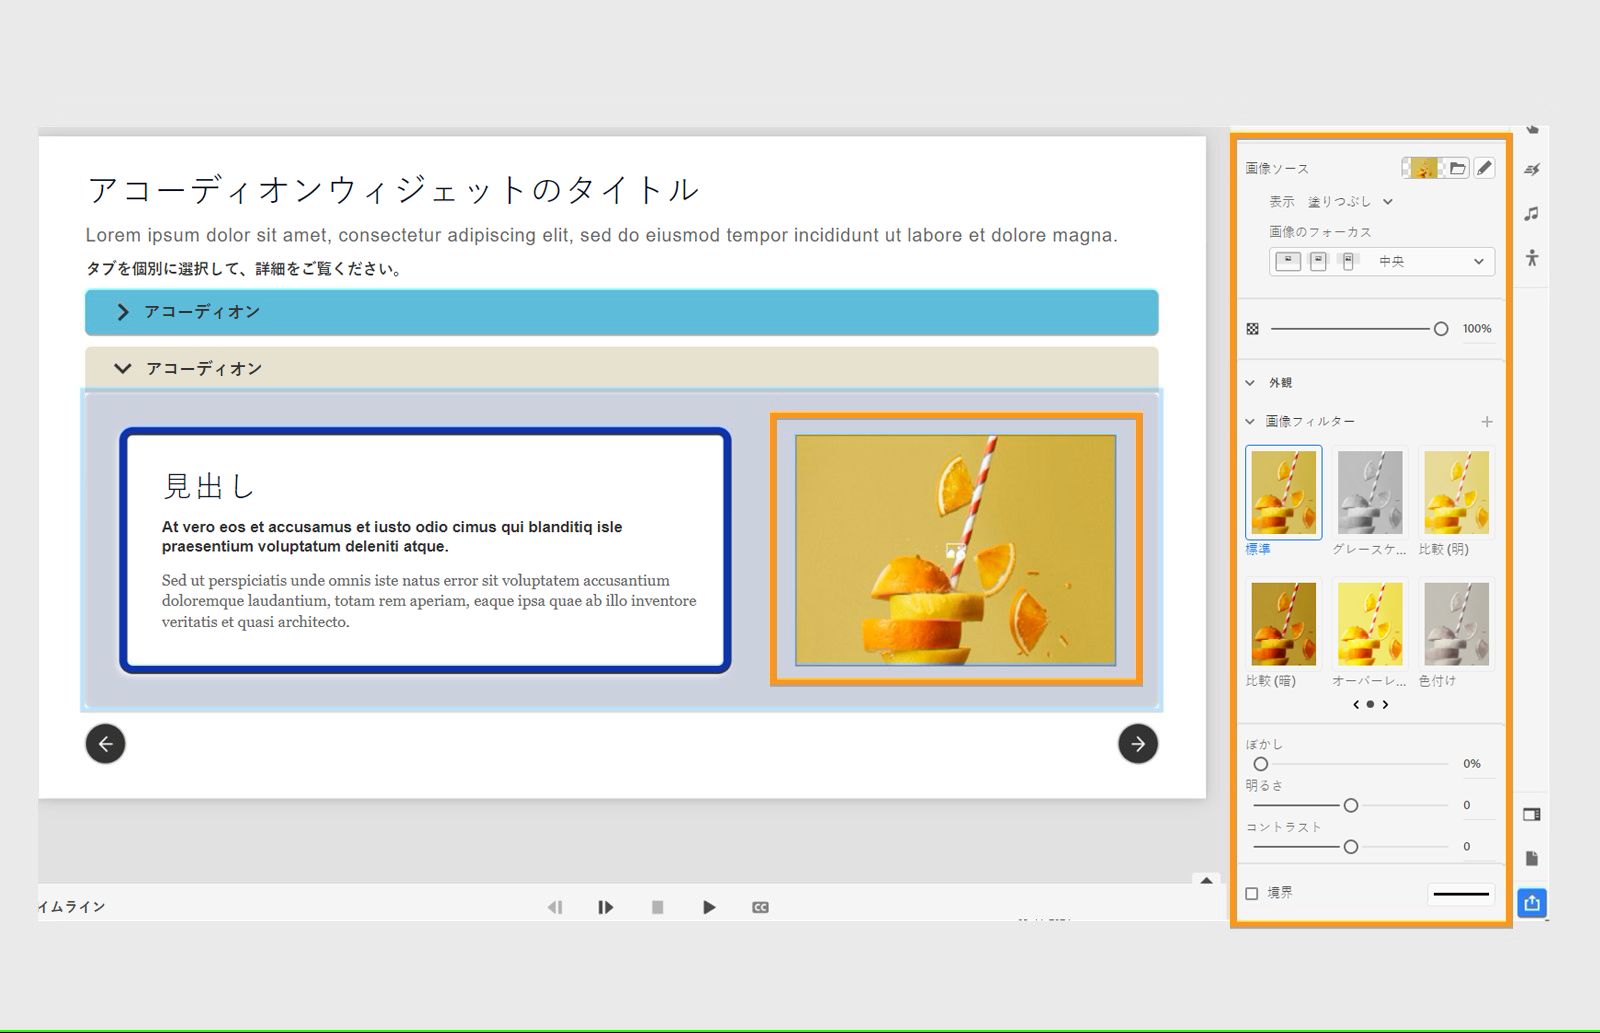Screen dimensions: 1600x1033
Task: Click the pencil icon to edit the image
Action: pyautogui.click(x=1485, y=169)
